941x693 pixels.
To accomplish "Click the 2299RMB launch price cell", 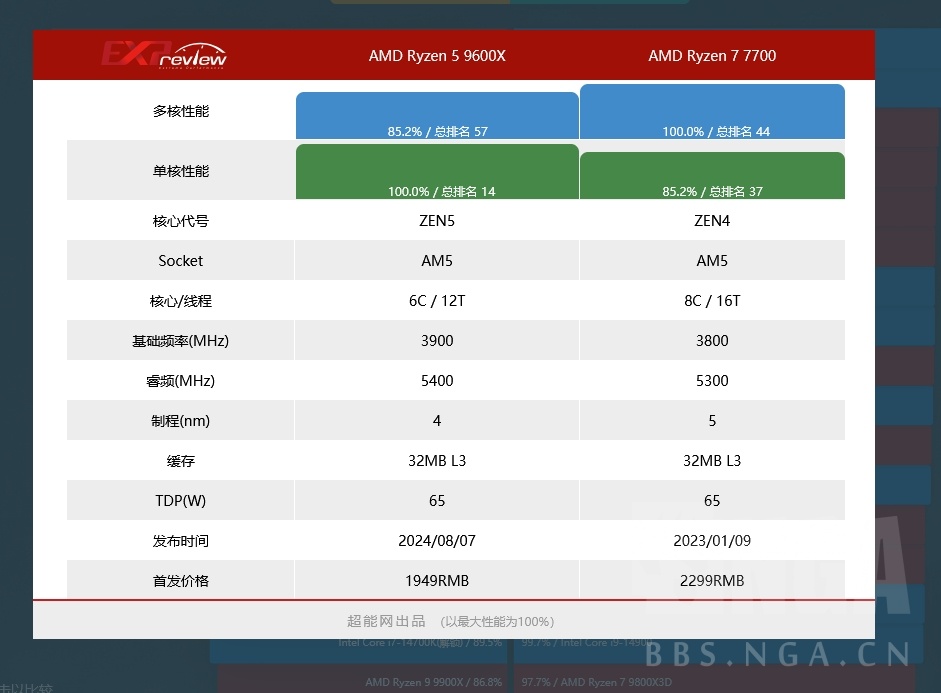I will (x=712, y=580).
